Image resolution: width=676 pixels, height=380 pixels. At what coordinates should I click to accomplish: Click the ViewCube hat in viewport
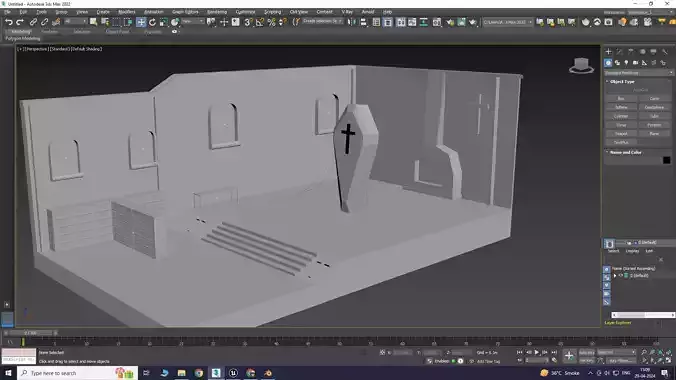[581, 66]
